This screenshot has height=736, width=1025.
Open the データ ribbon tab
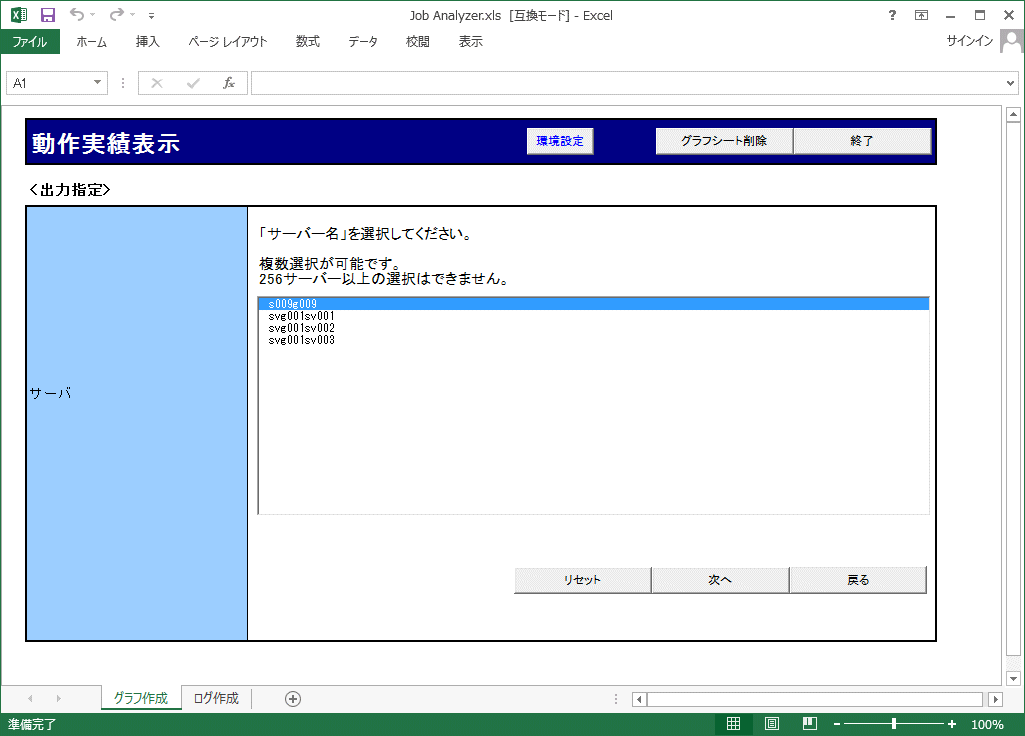pos(363,41)
